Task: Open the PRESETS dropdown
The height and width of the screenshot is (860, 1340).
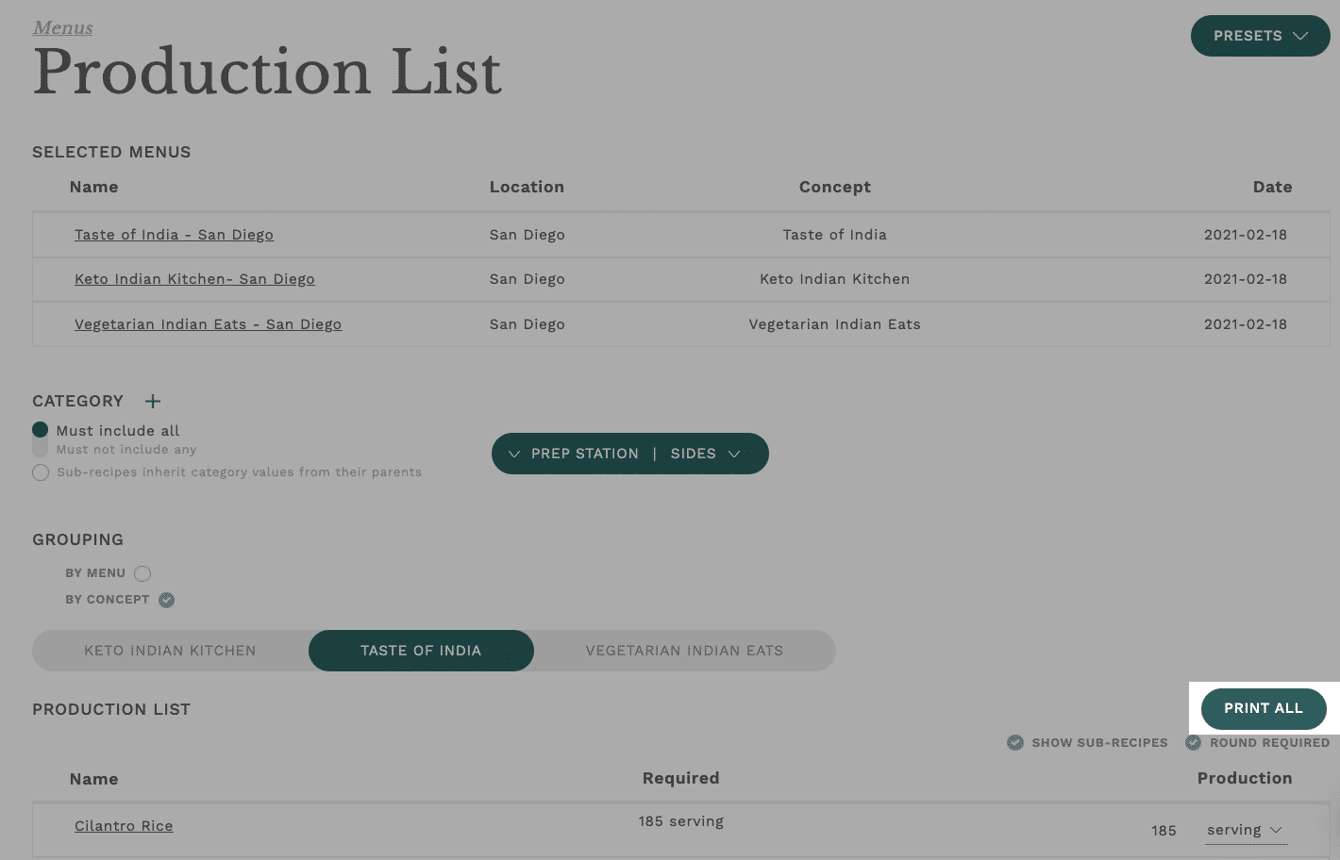Action: (x=1259, y=36)
